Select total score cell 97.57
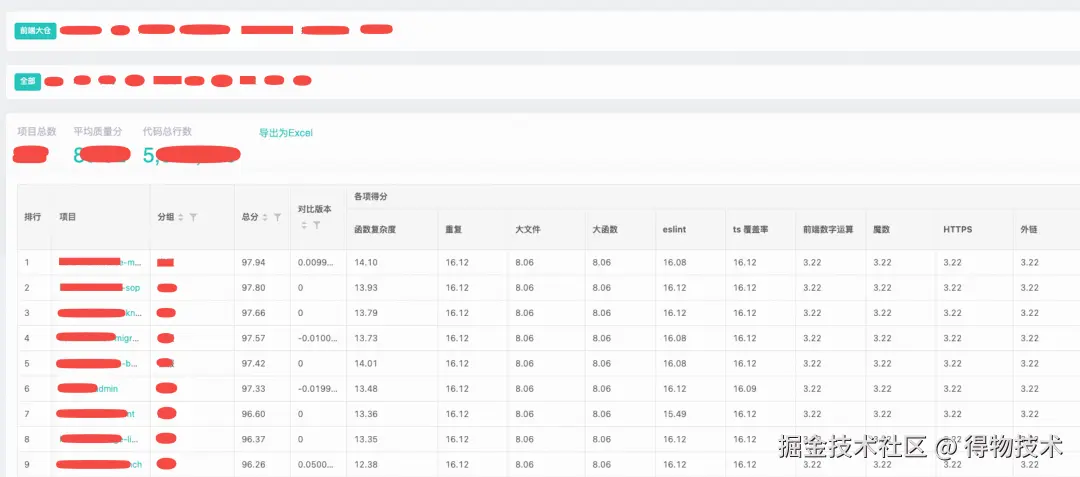 tap(253, 338)
